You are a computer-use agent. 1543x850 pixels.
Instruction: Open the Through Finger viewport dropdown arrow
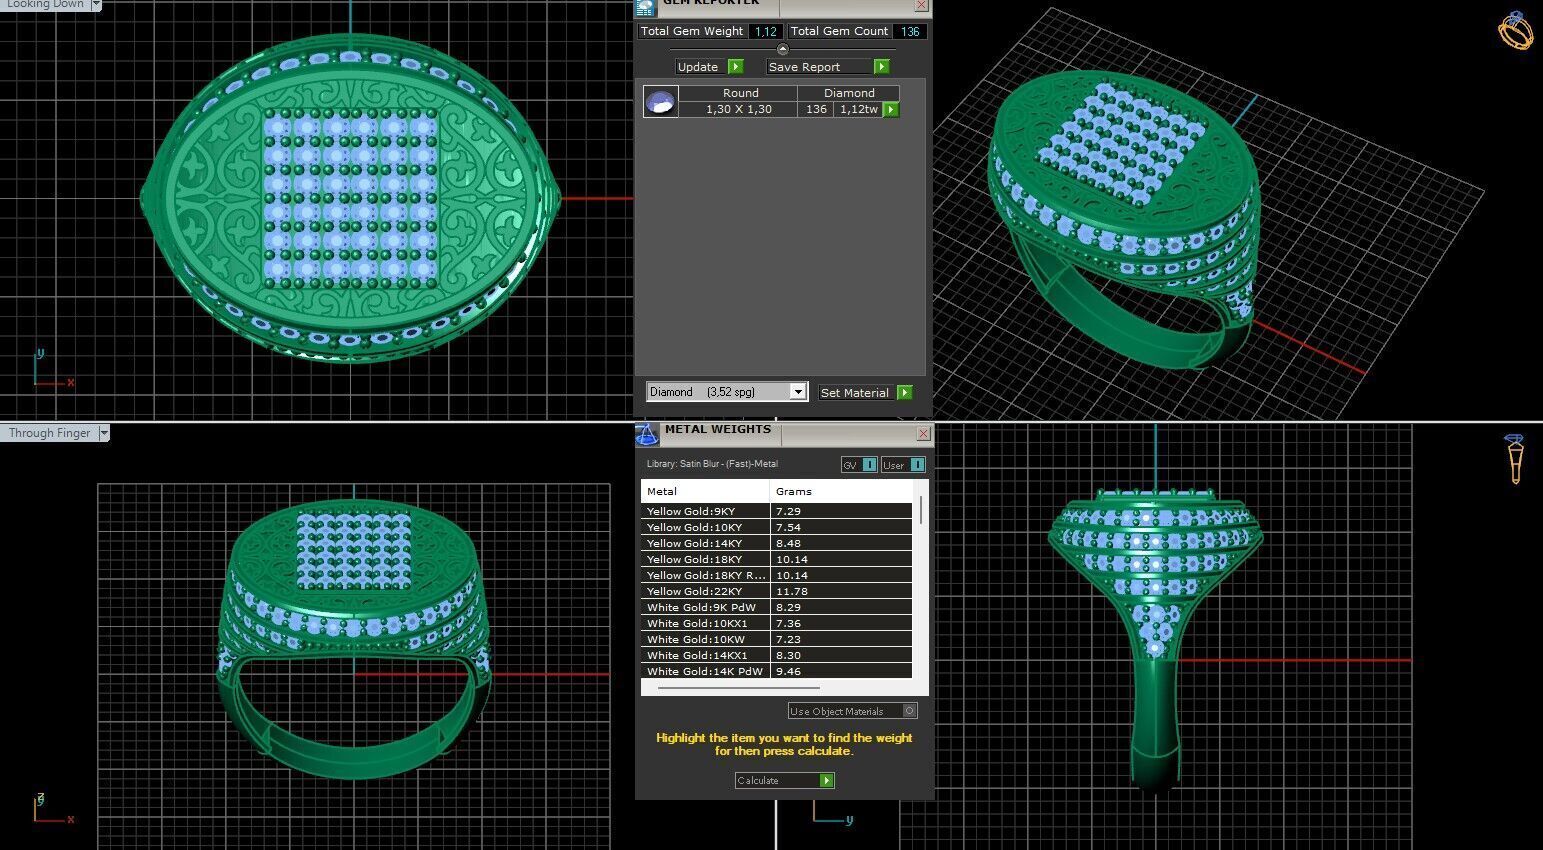click(x=104, y=433)
